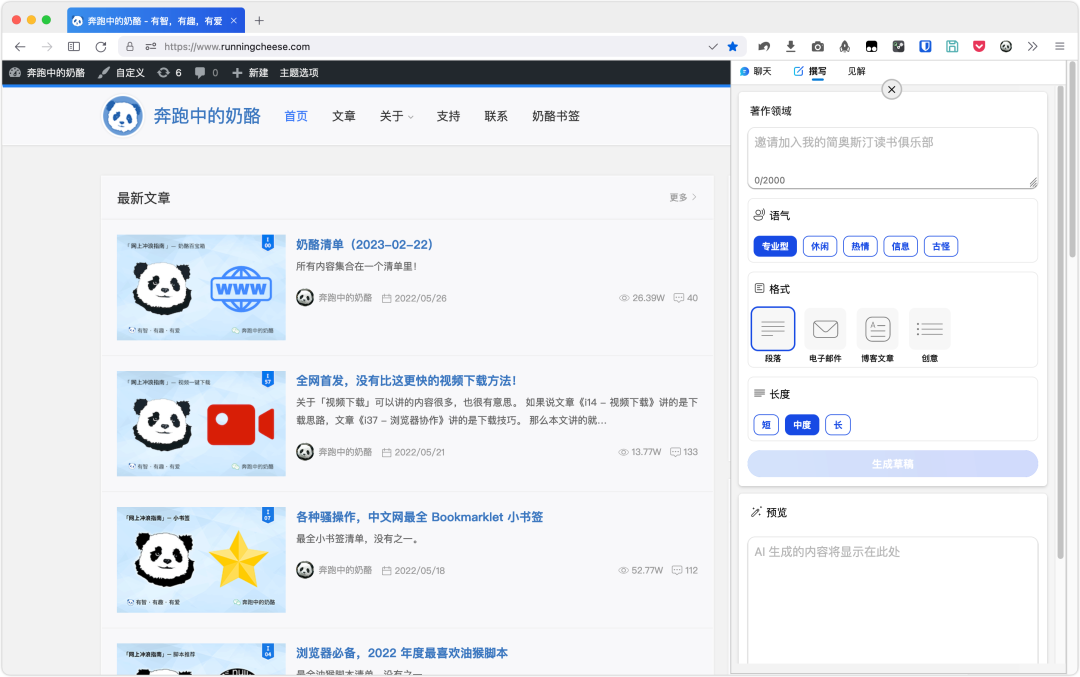
Task: Click the video download article thumbnail
Action: point(201,424)
